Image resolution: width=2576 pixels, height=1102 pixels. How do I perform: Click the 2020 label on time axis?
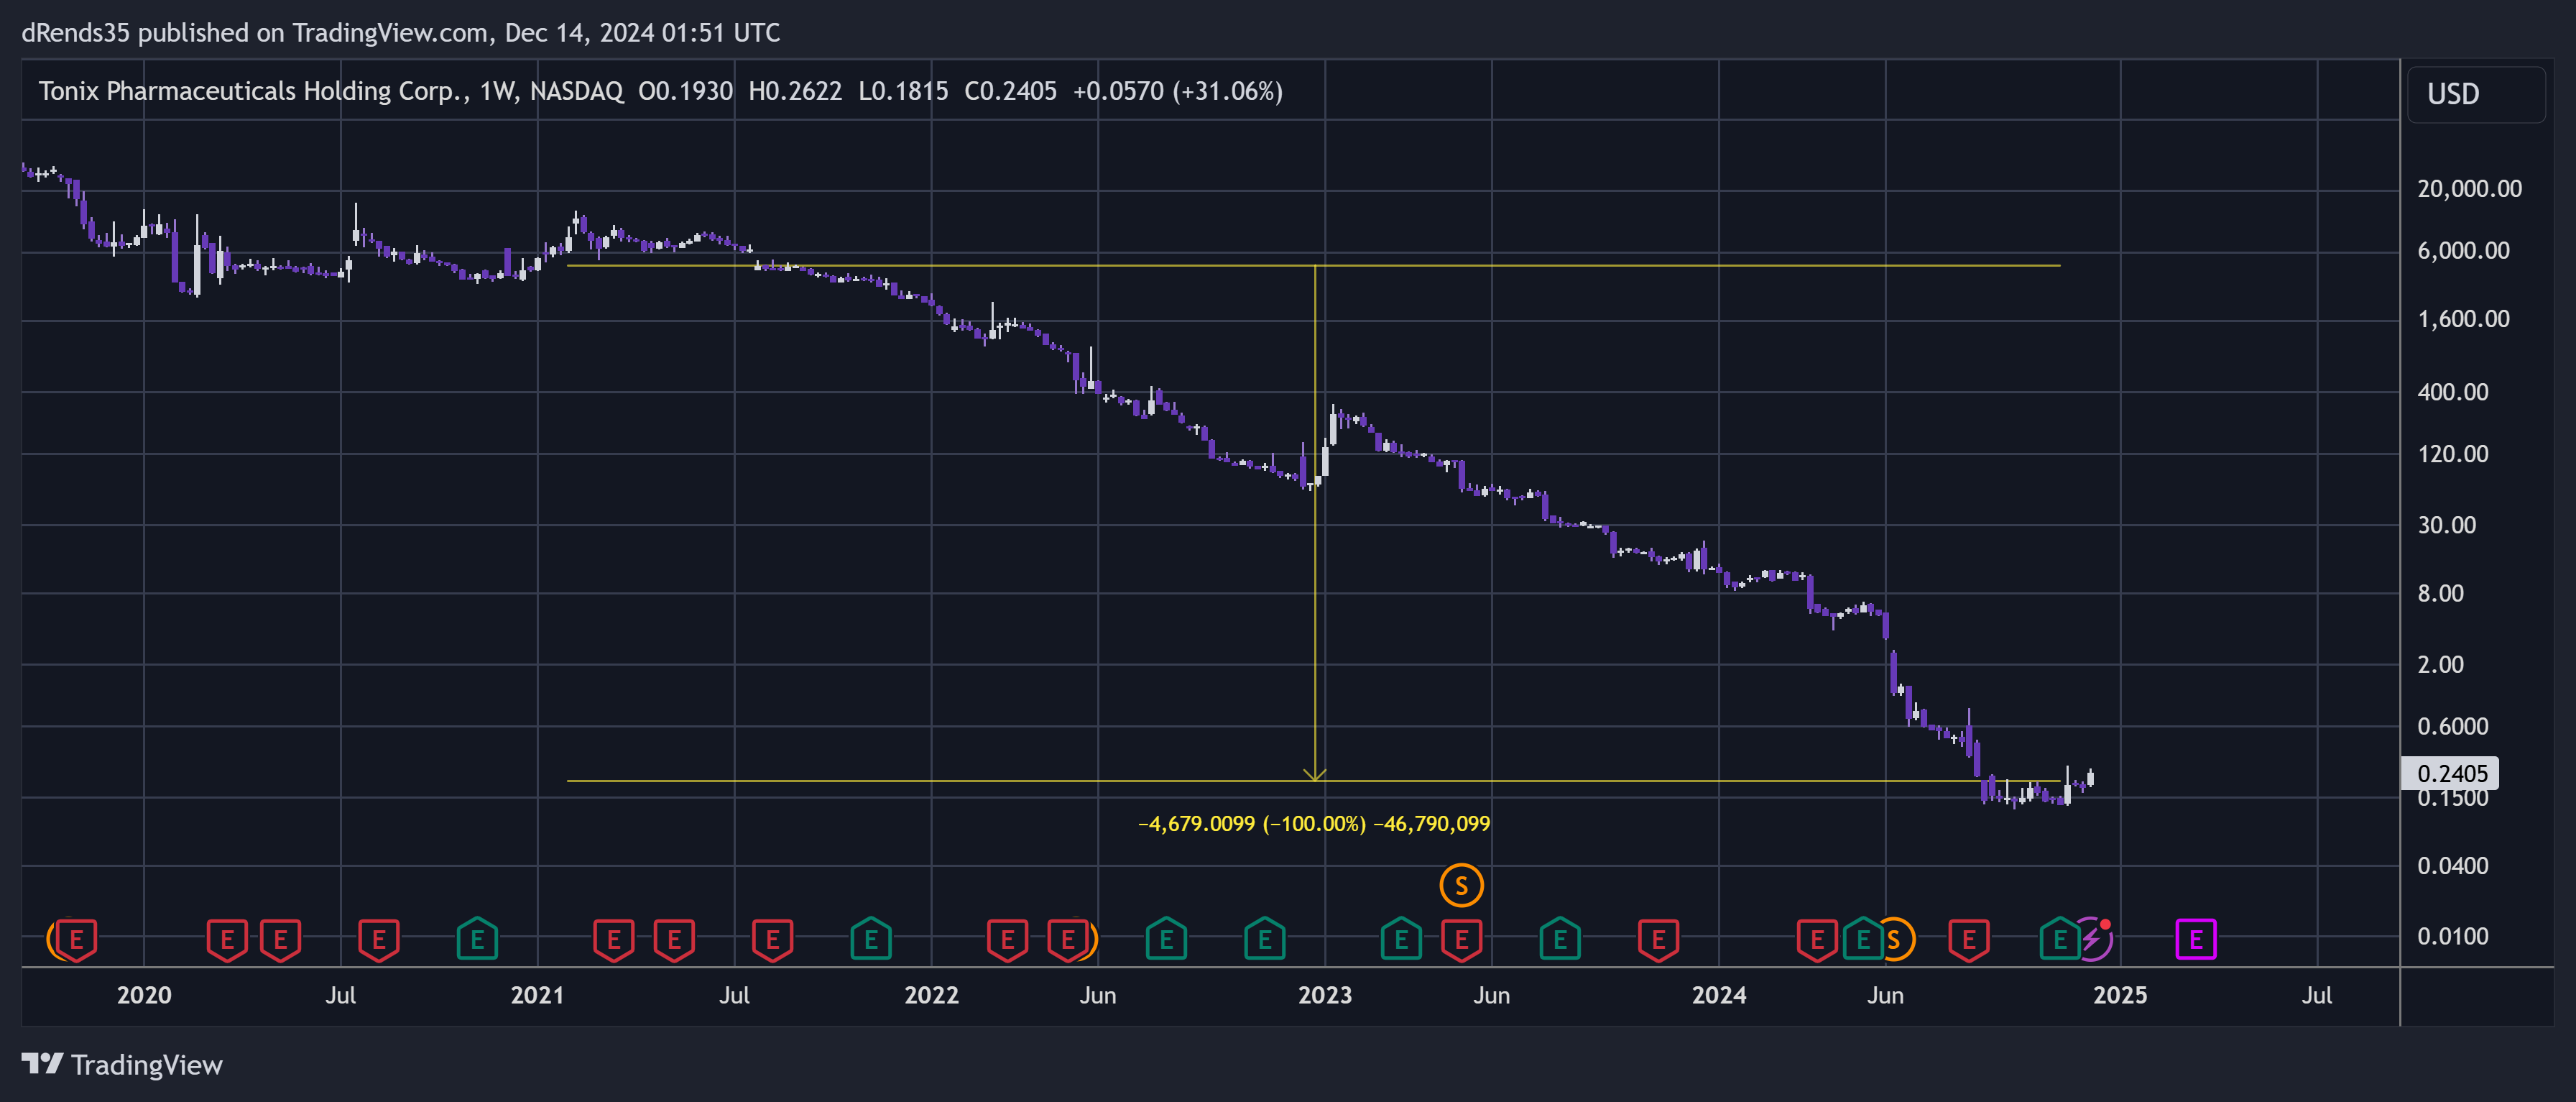(x=144, y=995)
